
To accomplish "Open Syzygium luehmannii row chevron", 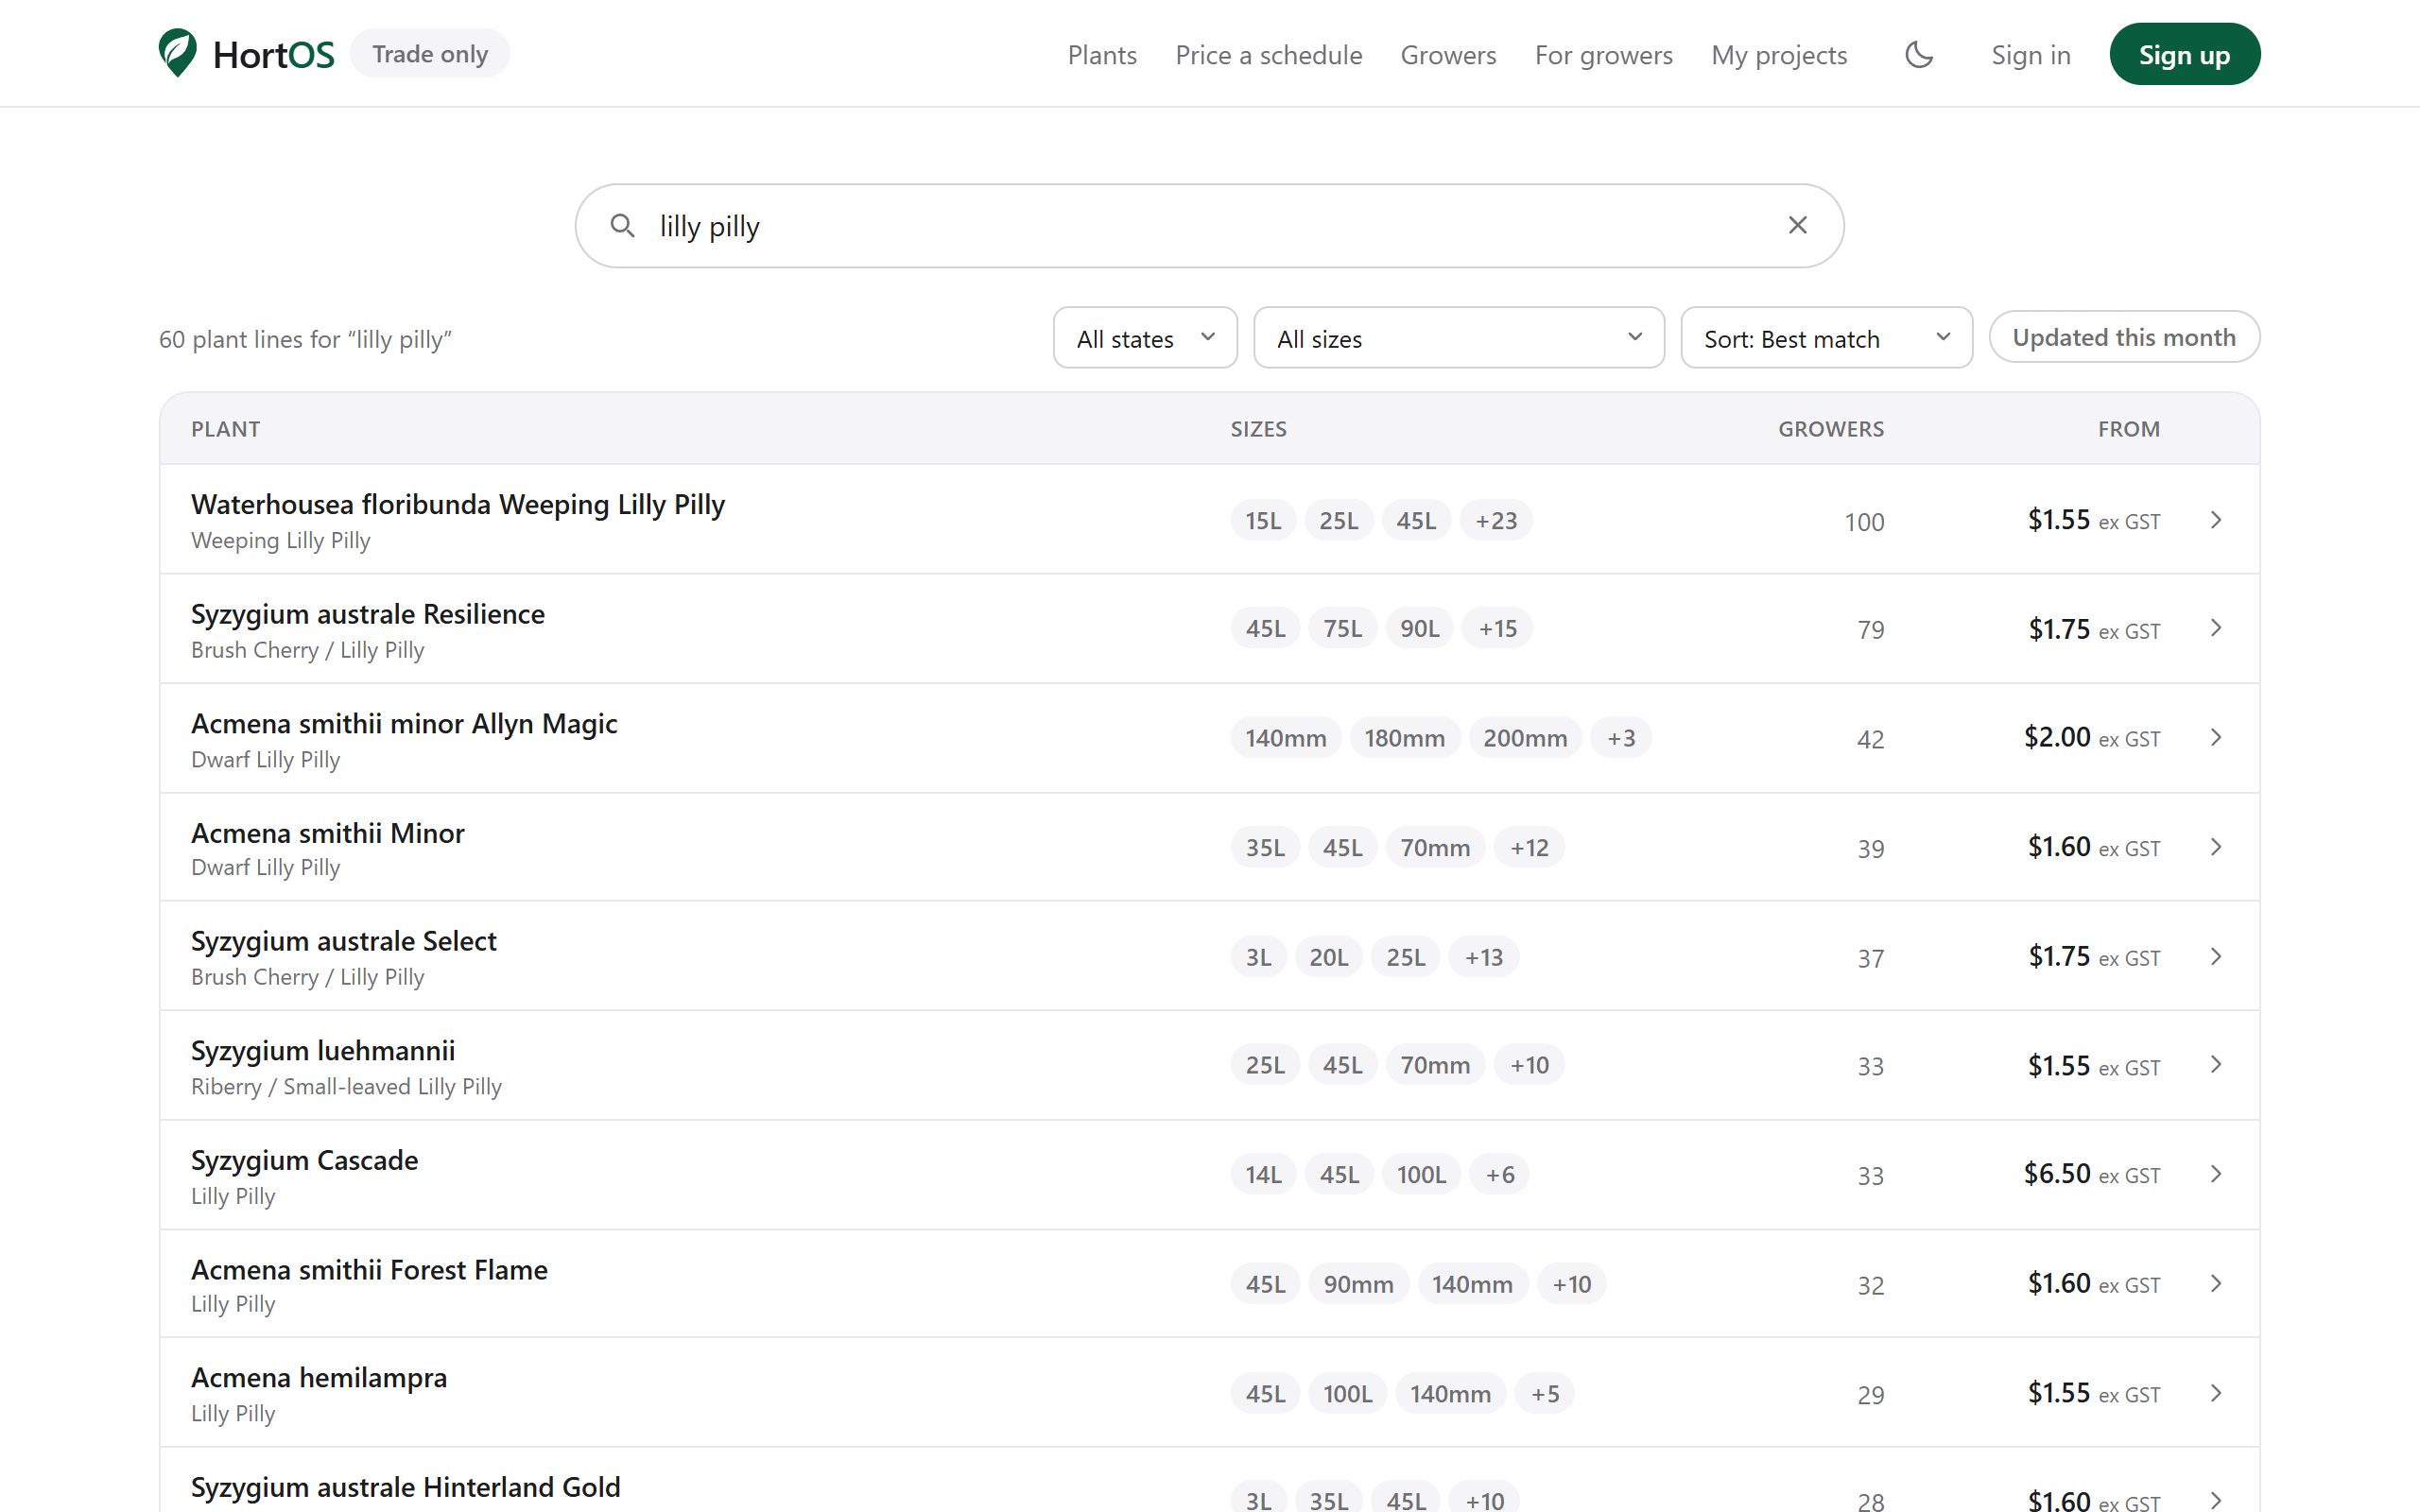I will [2215, 1064].
